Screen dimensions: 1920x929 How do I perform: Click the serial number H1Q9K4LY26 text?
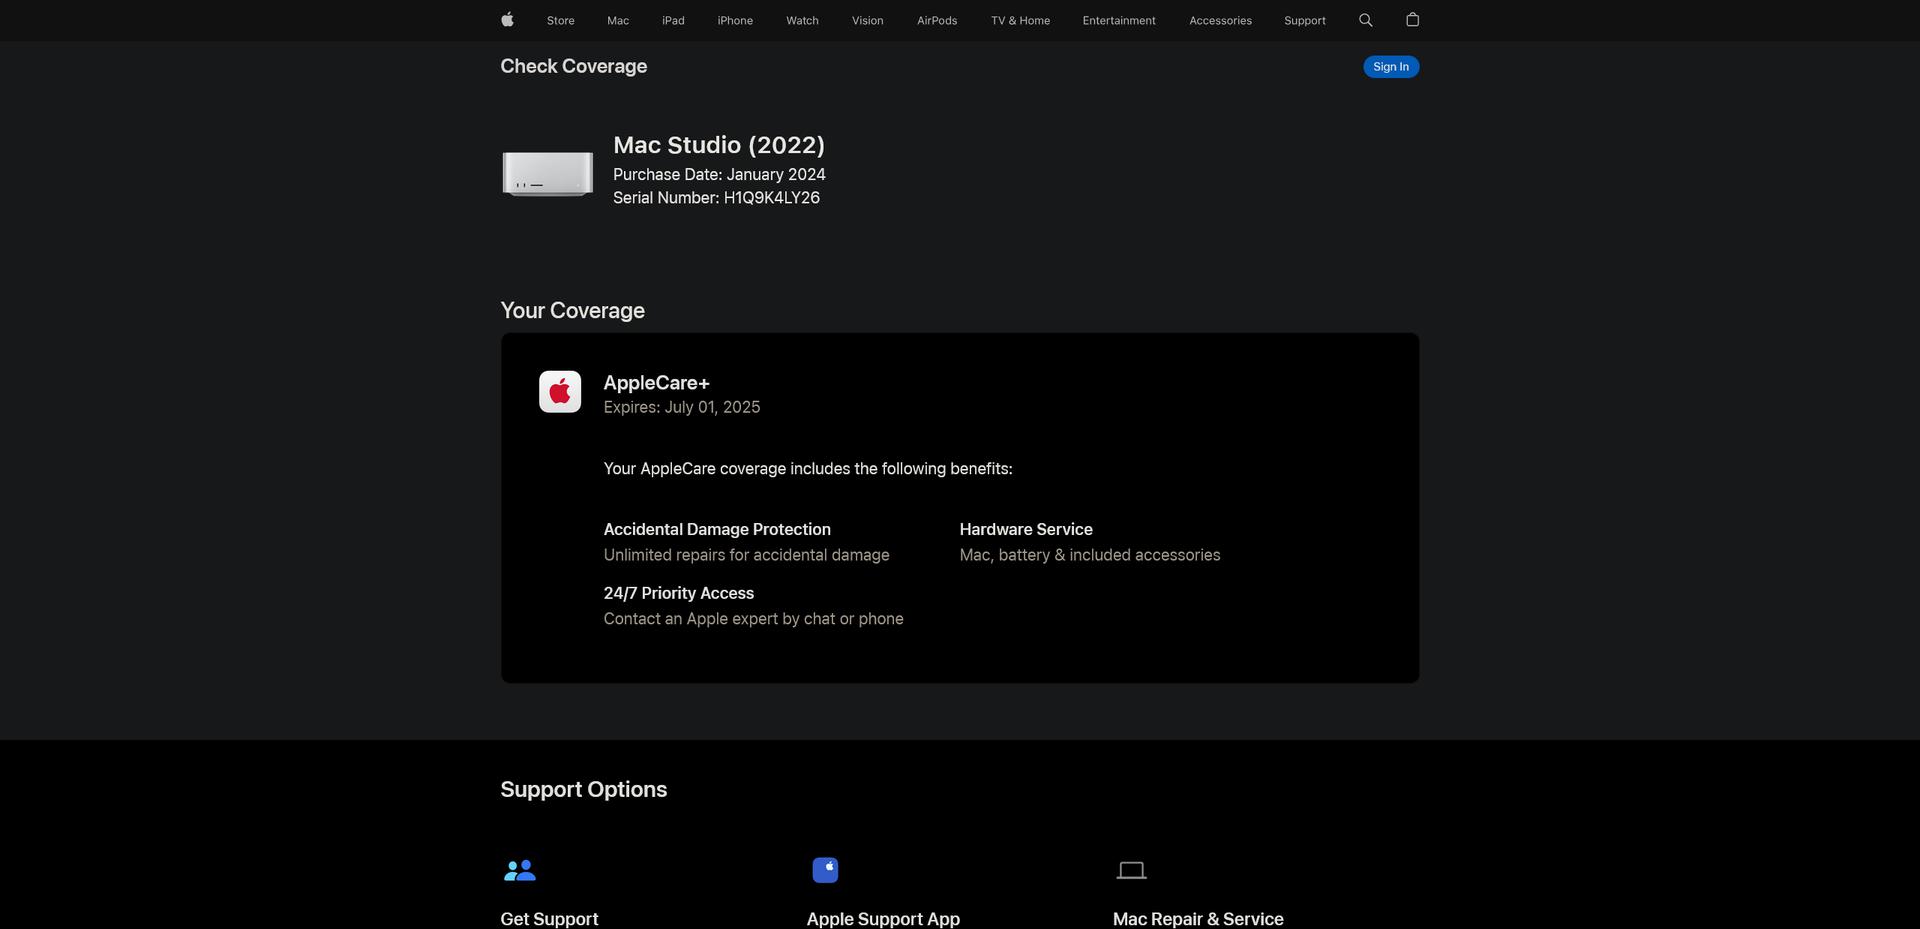click(772, 198)
